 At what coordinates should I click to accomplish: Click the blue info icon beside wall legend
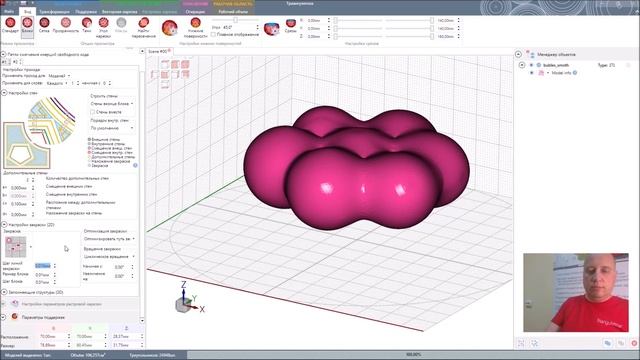[x=135, y=165]
